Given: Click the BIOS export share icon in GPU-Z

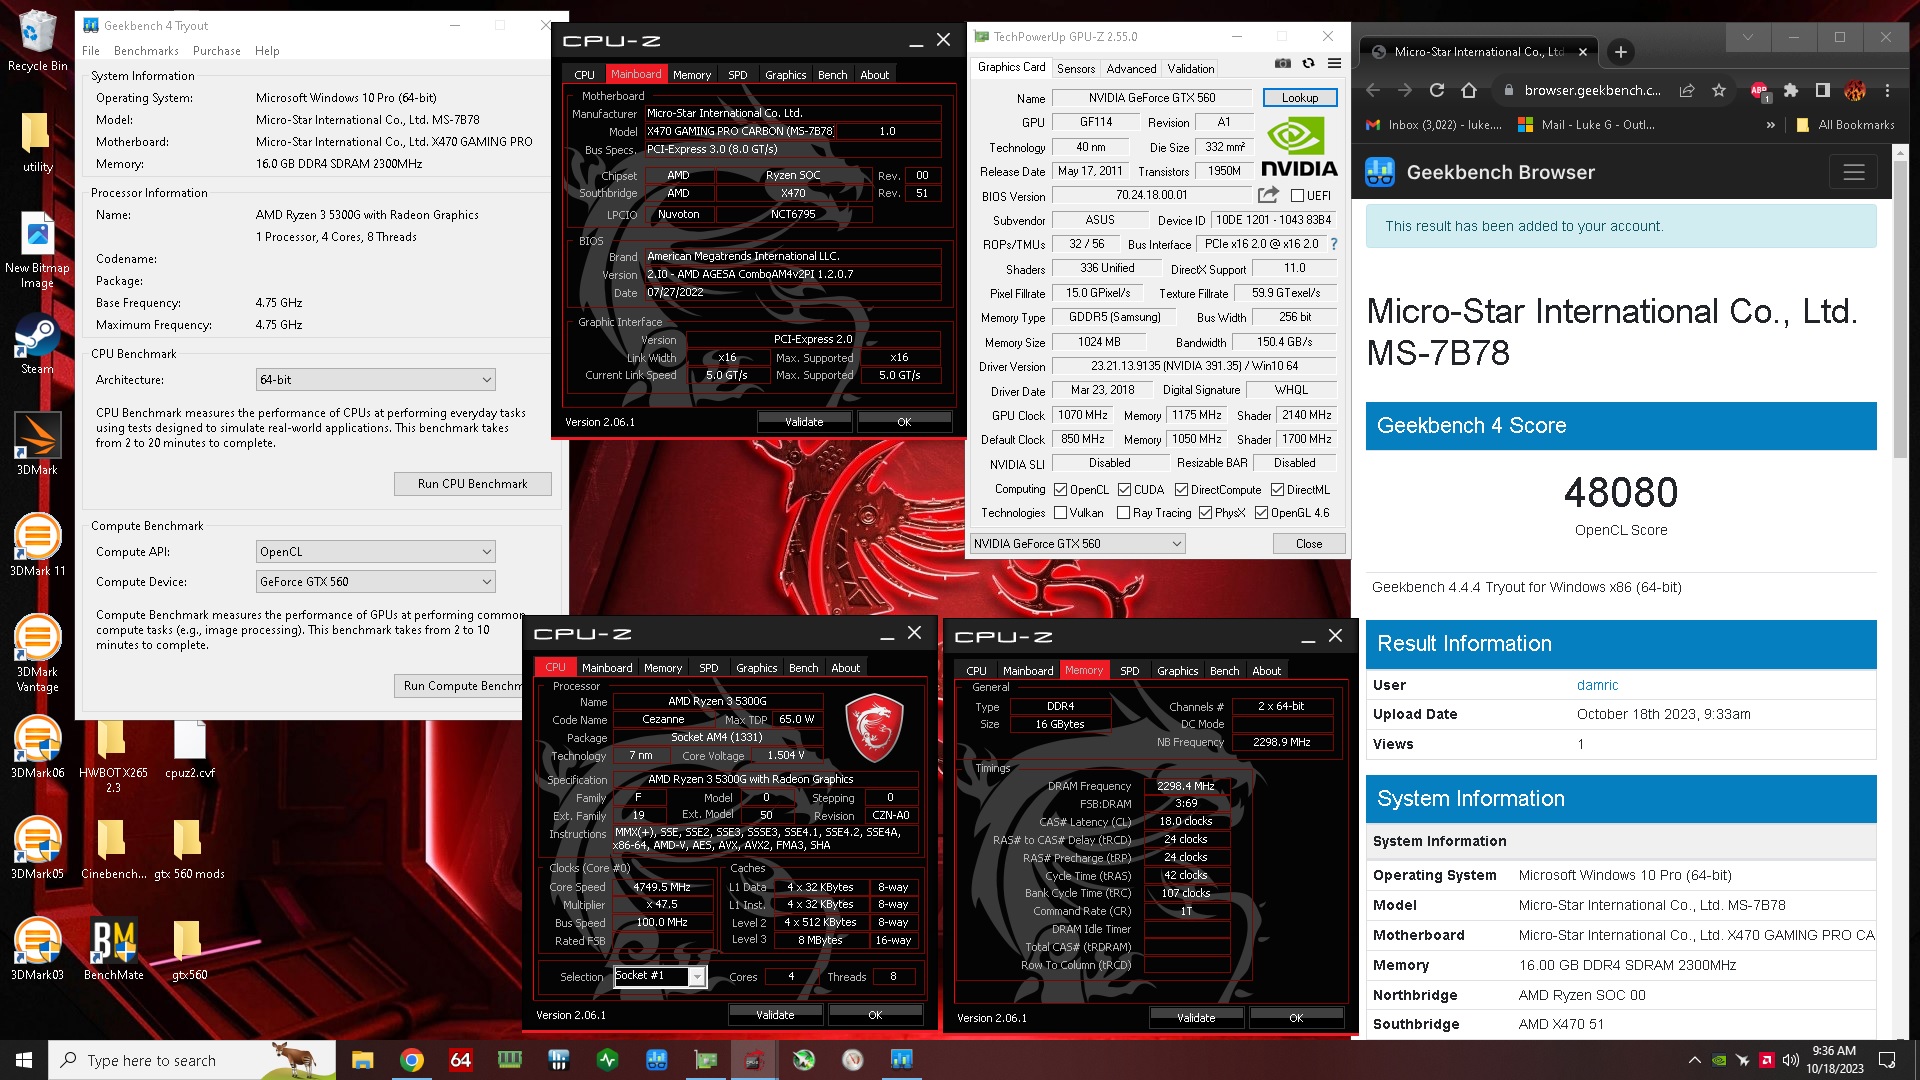Looking at the screenshot, I should pos(1268,195).
